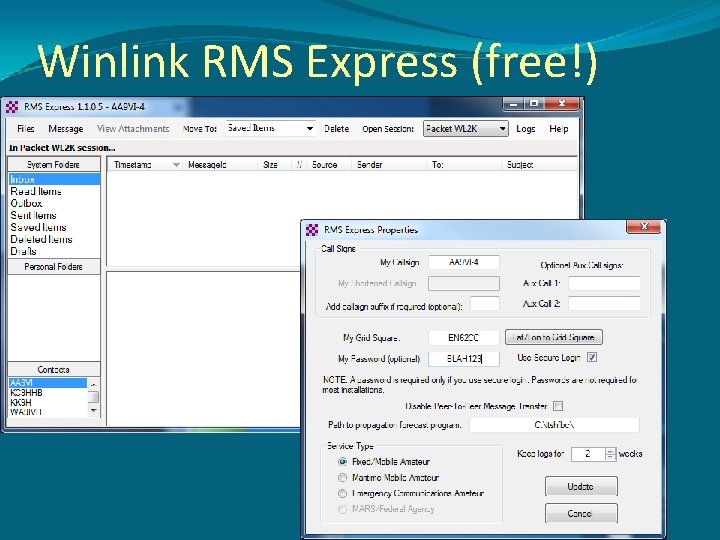The height and width of the screenshot is (540, 720).
Task: Click the Contacts list scroll down arrow
Action: point(93,410)
